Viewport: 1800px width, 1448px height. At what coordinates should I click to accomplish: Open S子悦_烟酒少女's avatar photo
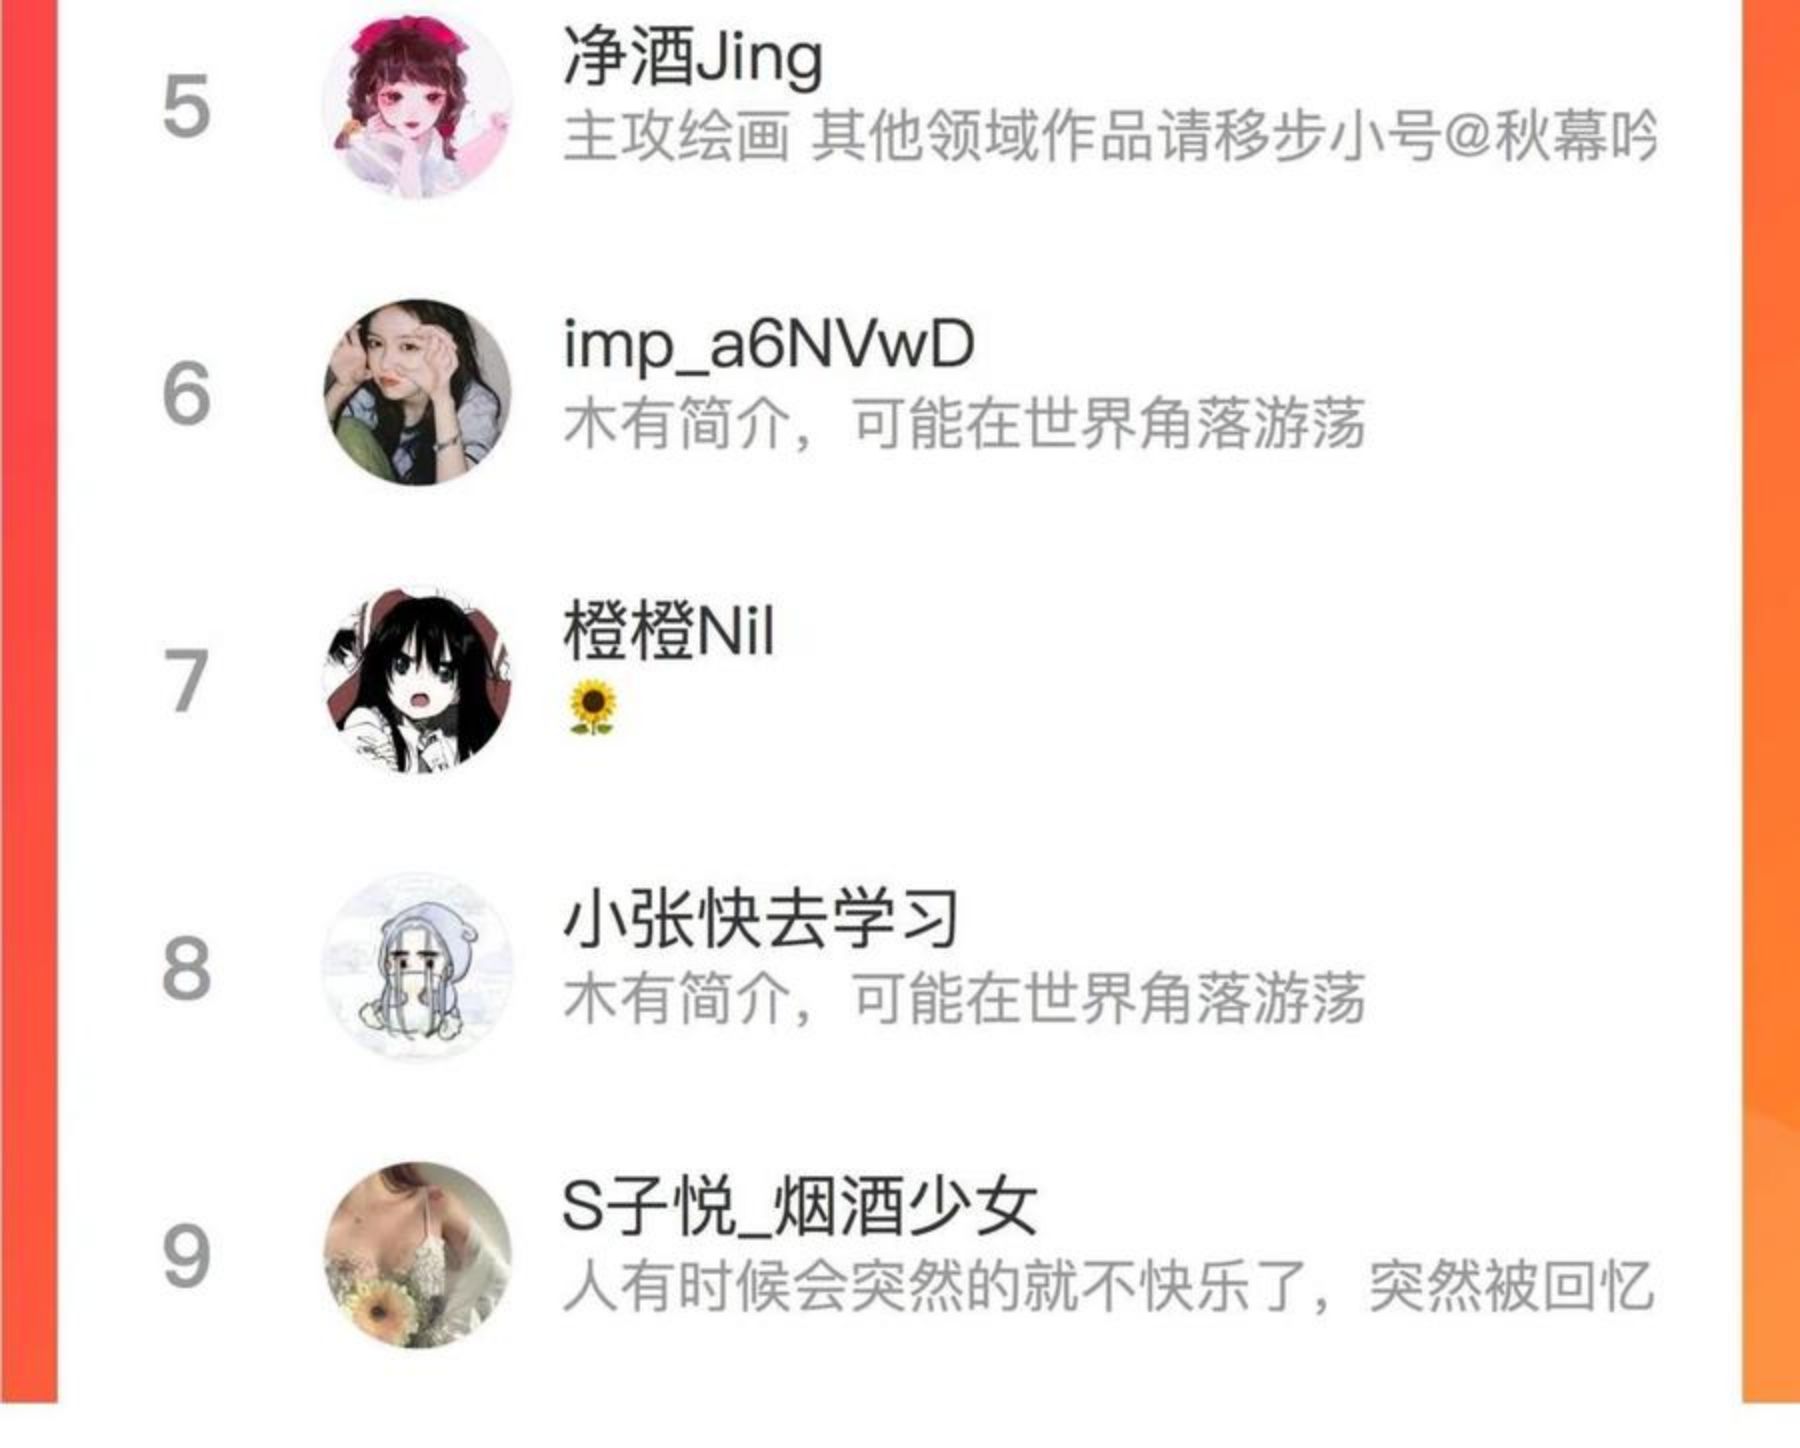pos(418,1255)
